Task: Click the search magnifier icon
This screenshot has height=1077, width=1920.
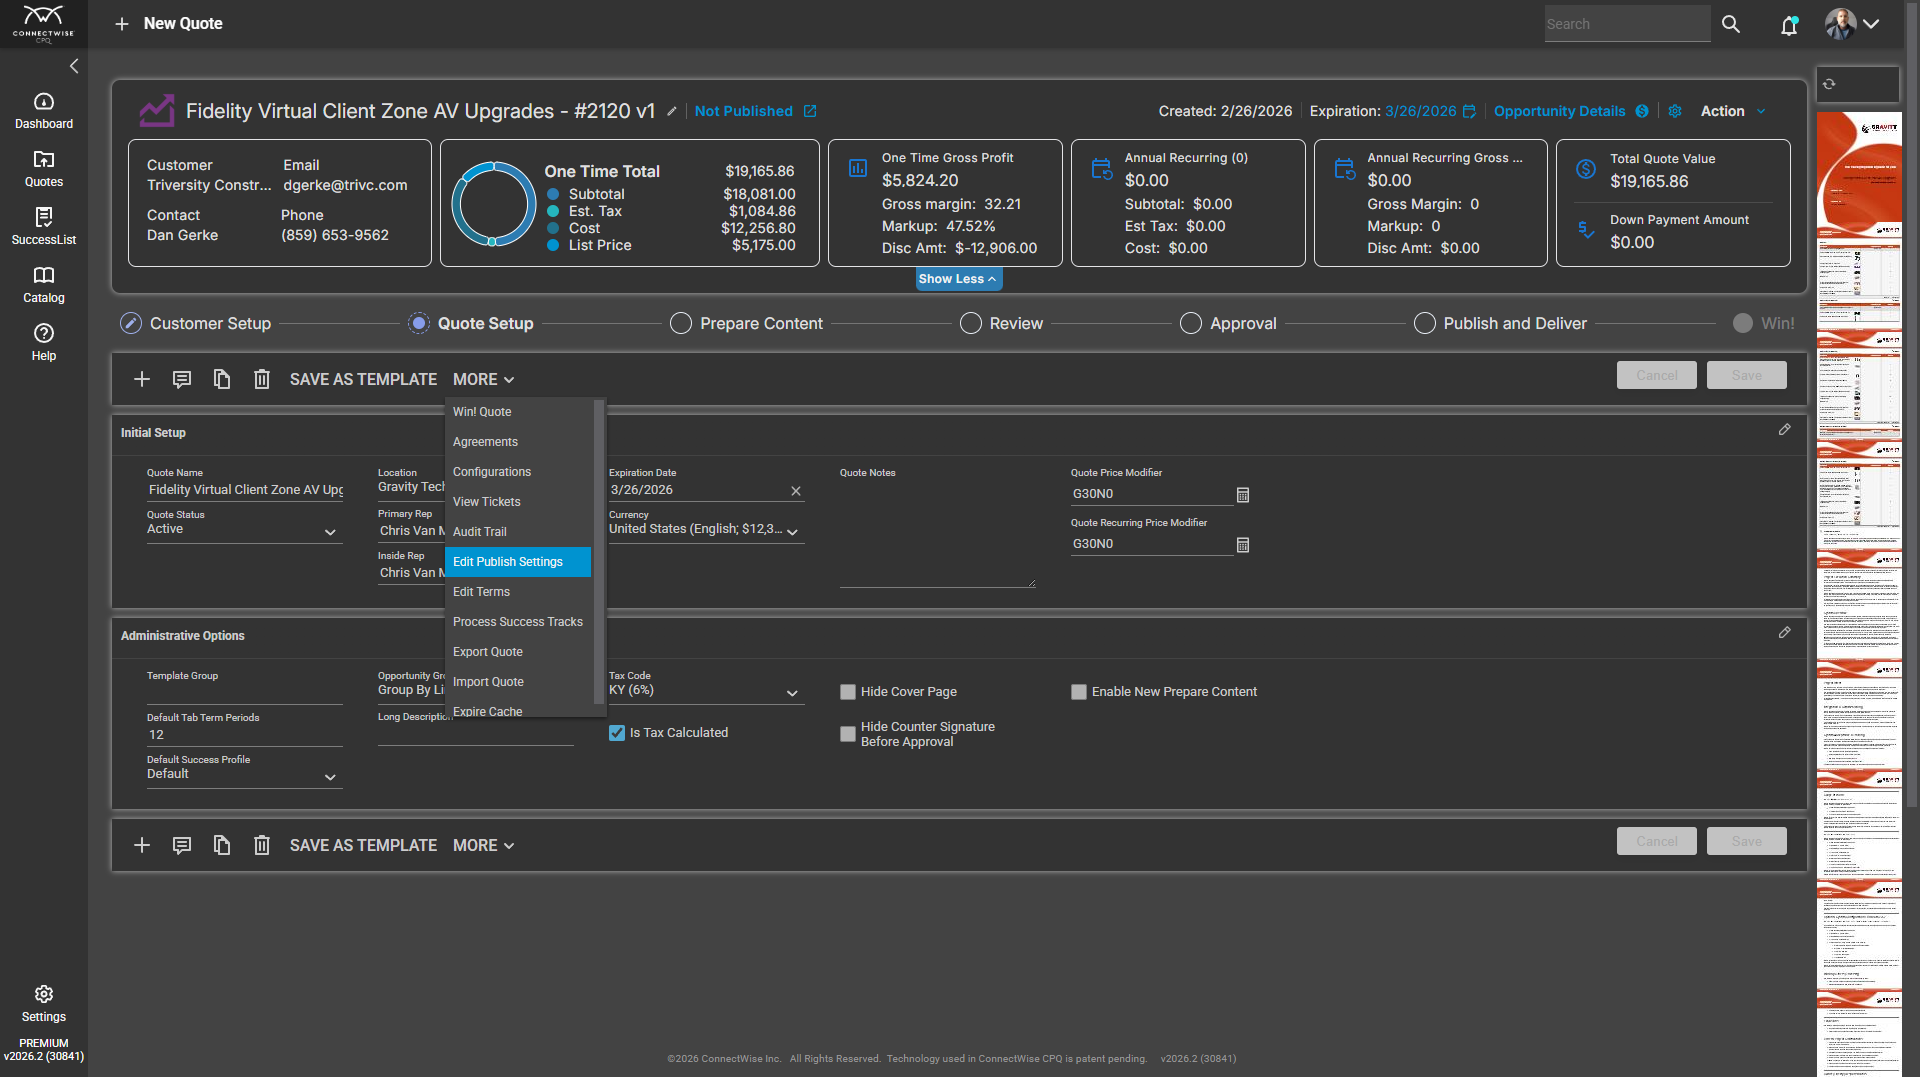Action: tap(1731, 25)
